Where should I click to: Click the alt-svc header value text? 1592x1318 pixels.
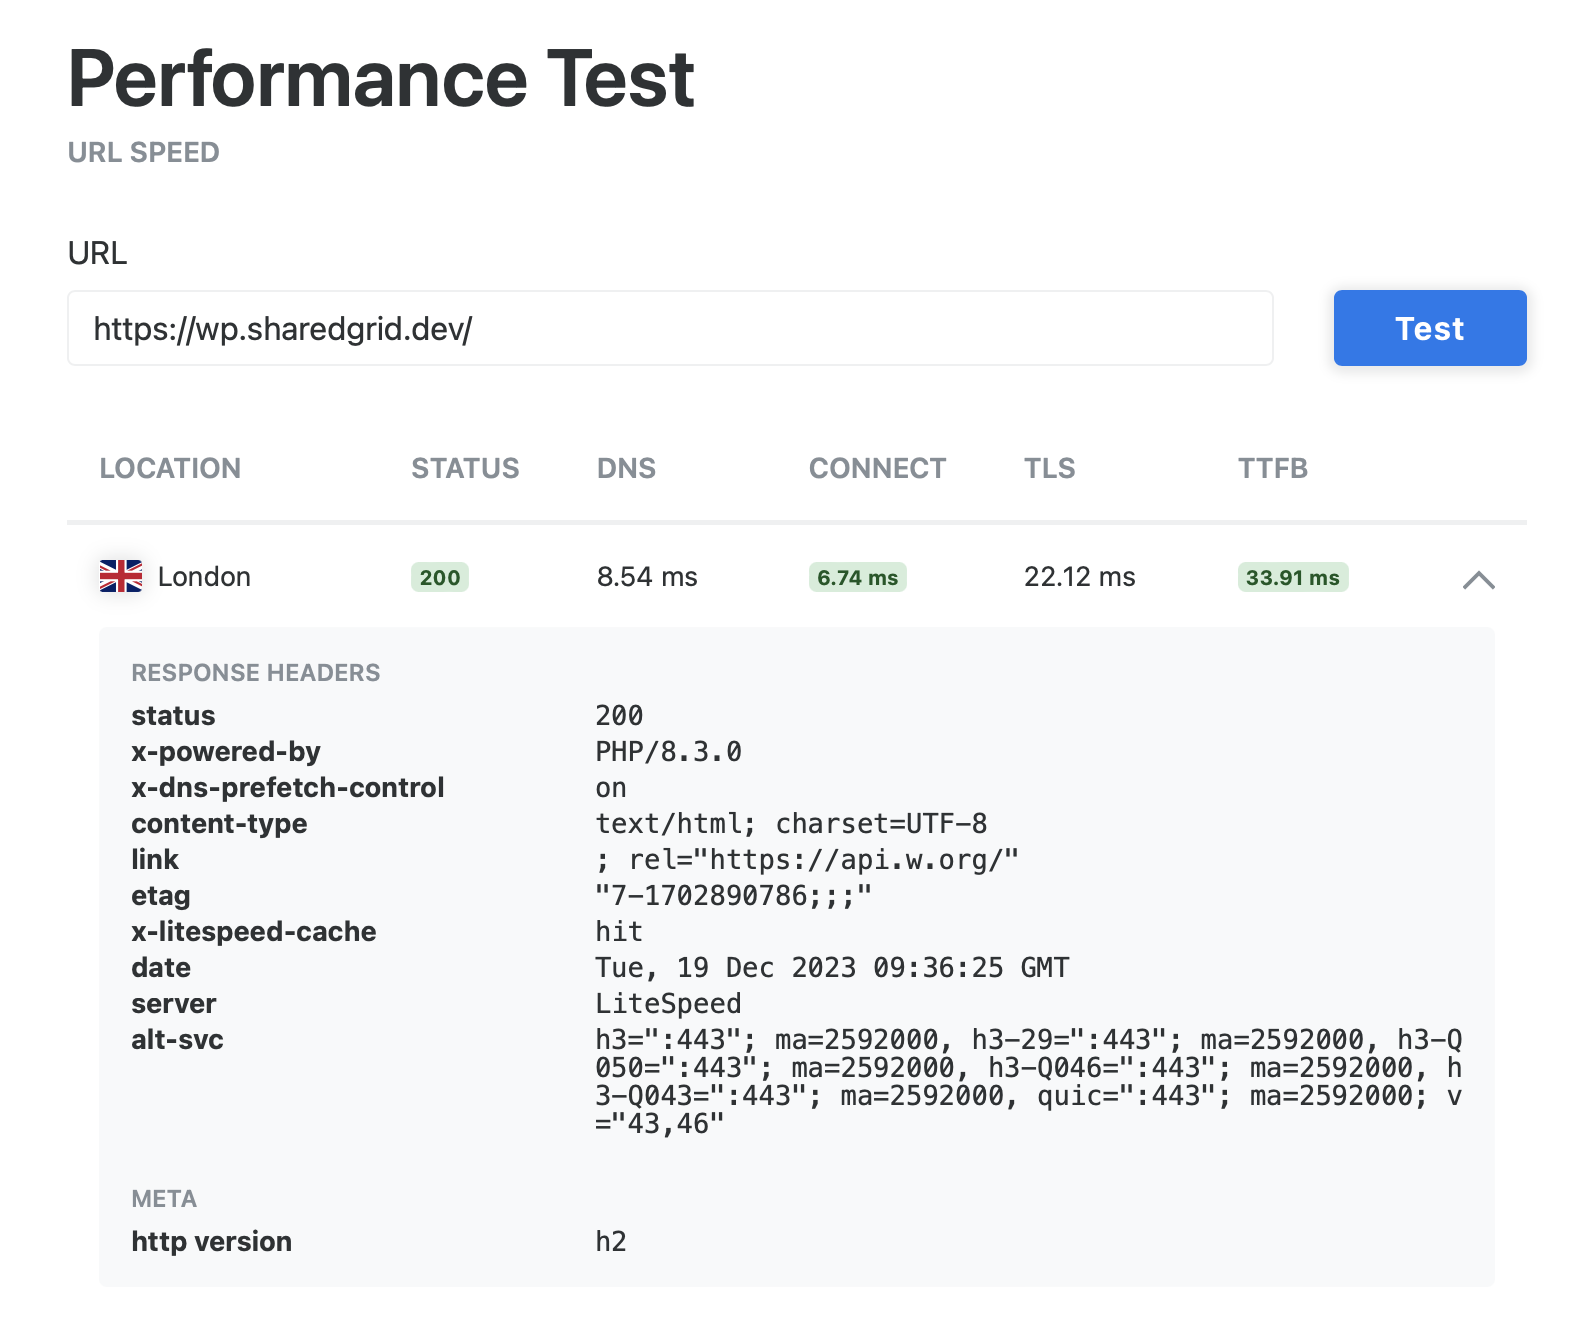tap(1028, 1082)
